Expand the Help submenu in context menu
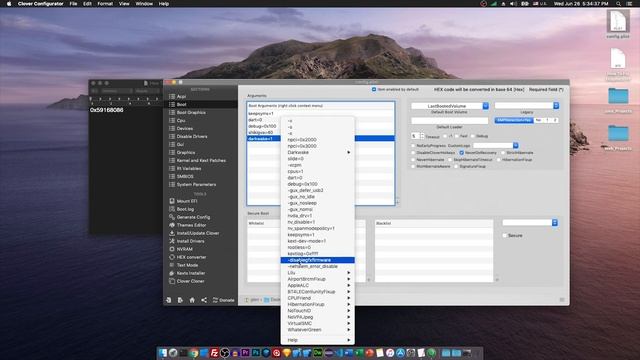Image resolution: width=640 pixels, height=360 pixels. coord(318,340)
